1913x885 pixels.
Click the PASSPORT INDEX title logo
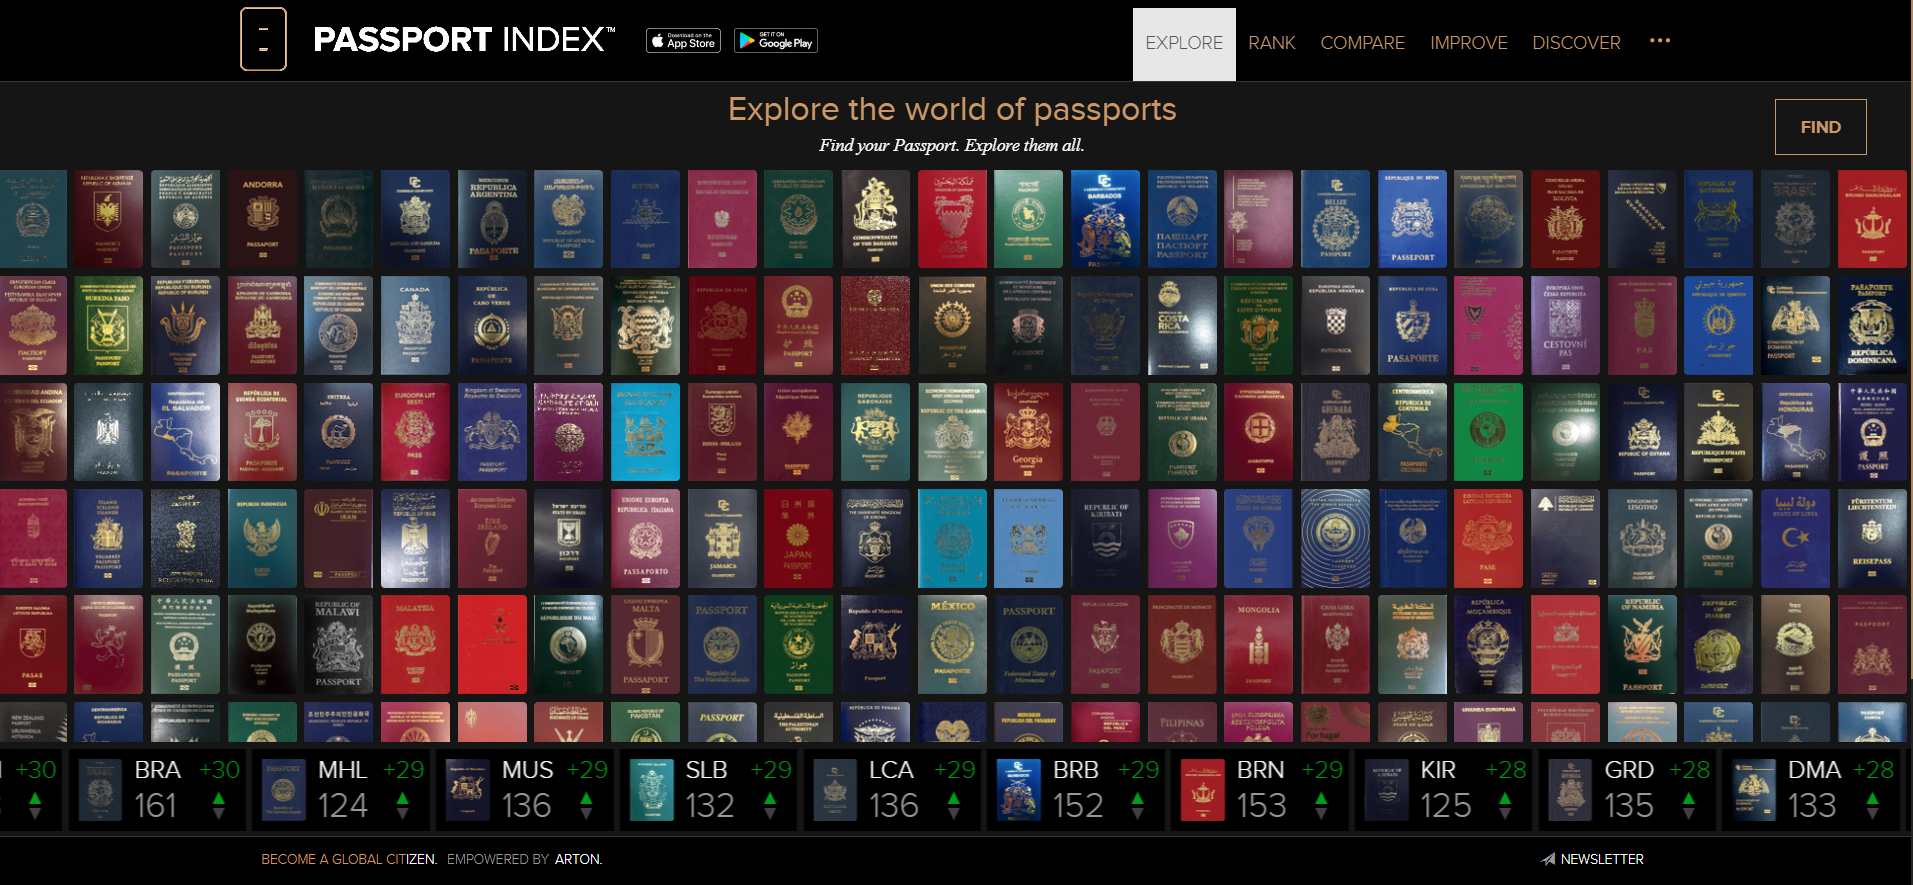pos(464,40)
